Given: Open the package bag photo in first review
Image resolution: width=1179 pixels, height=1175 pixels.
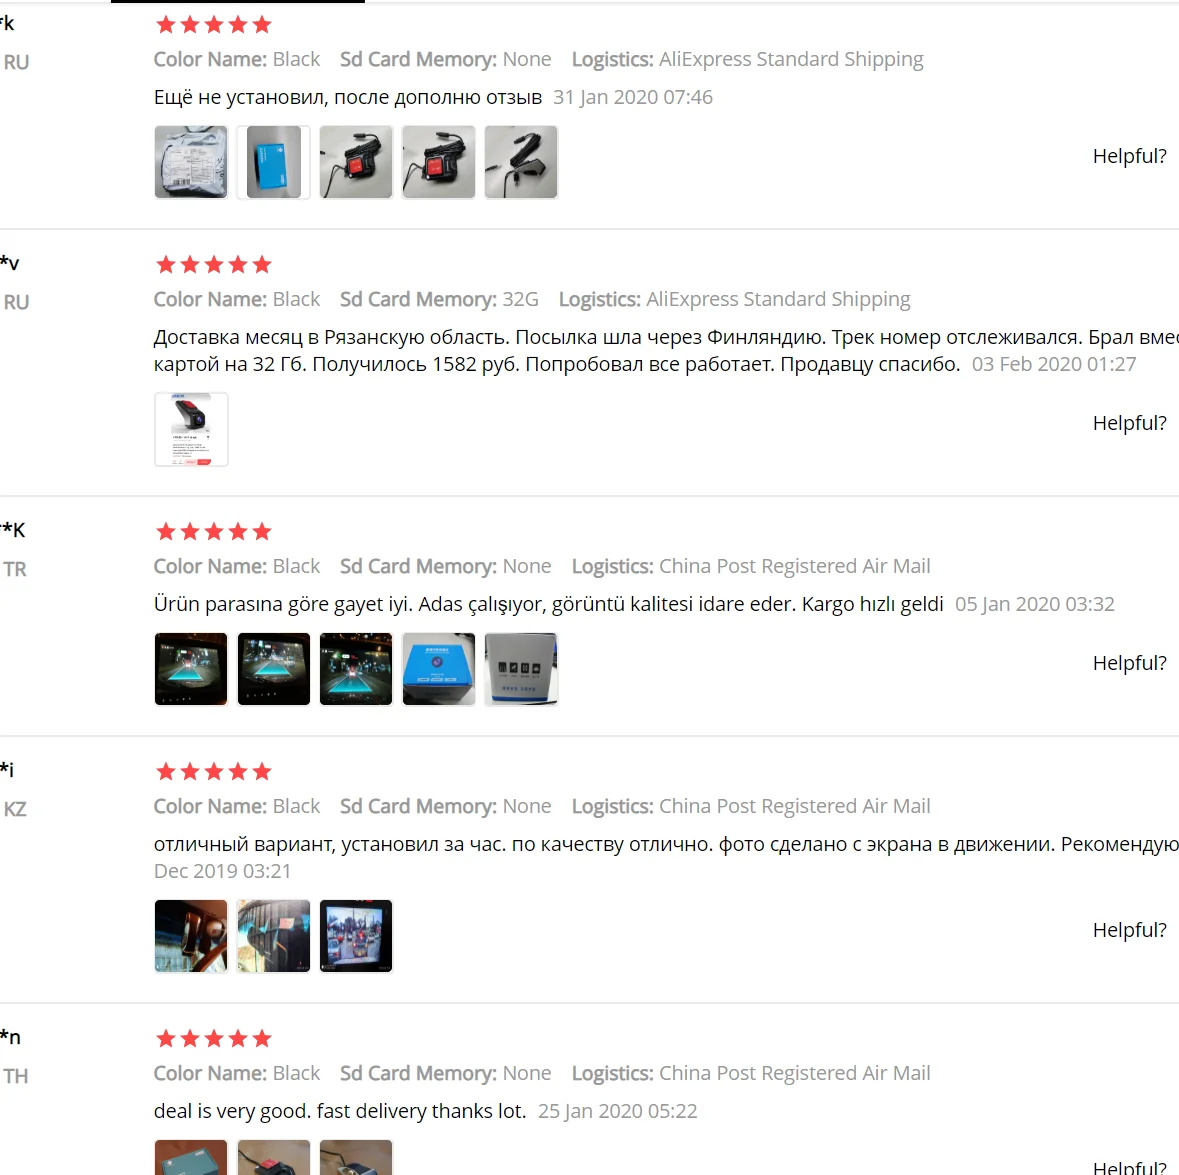Looking at the screenshot, I should click(x=191, y=162).
